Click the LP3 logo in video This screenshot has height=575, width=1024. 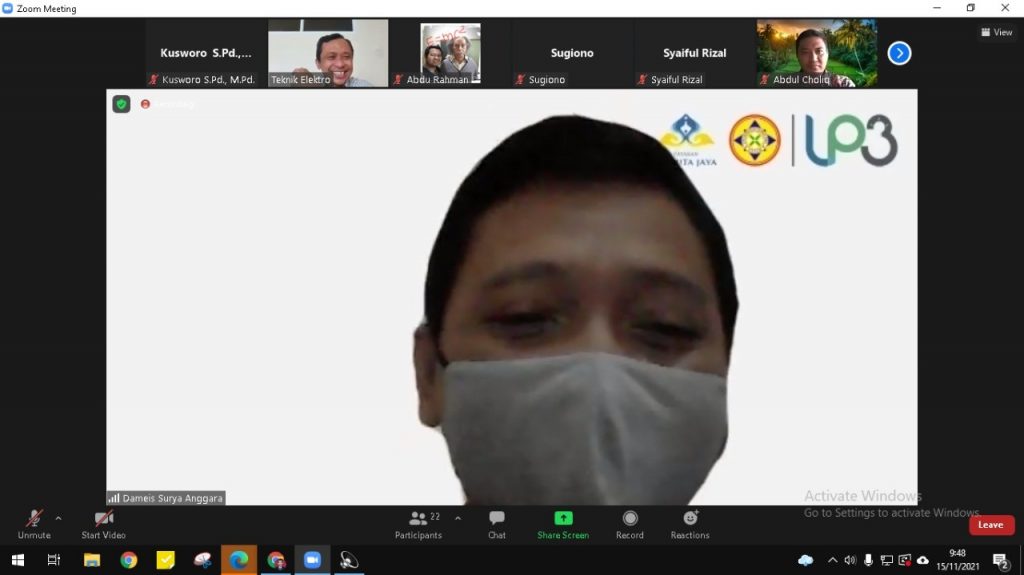tap(851, 140)
